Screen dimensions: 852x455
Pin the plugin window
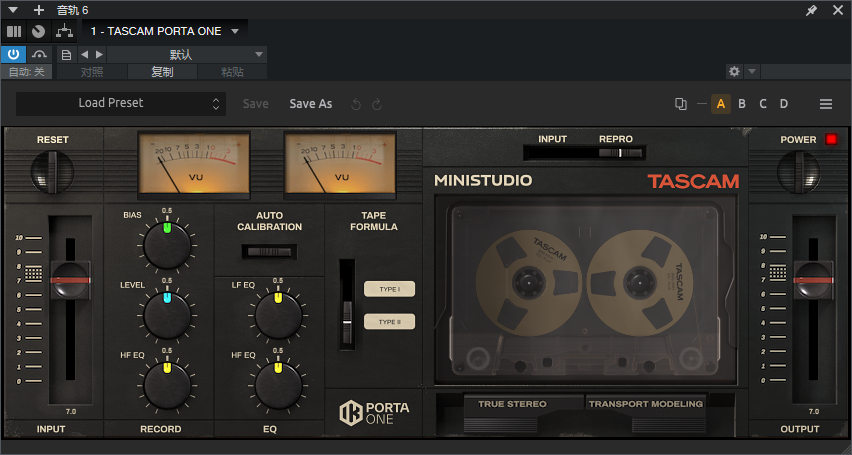(x=811, y=10)
